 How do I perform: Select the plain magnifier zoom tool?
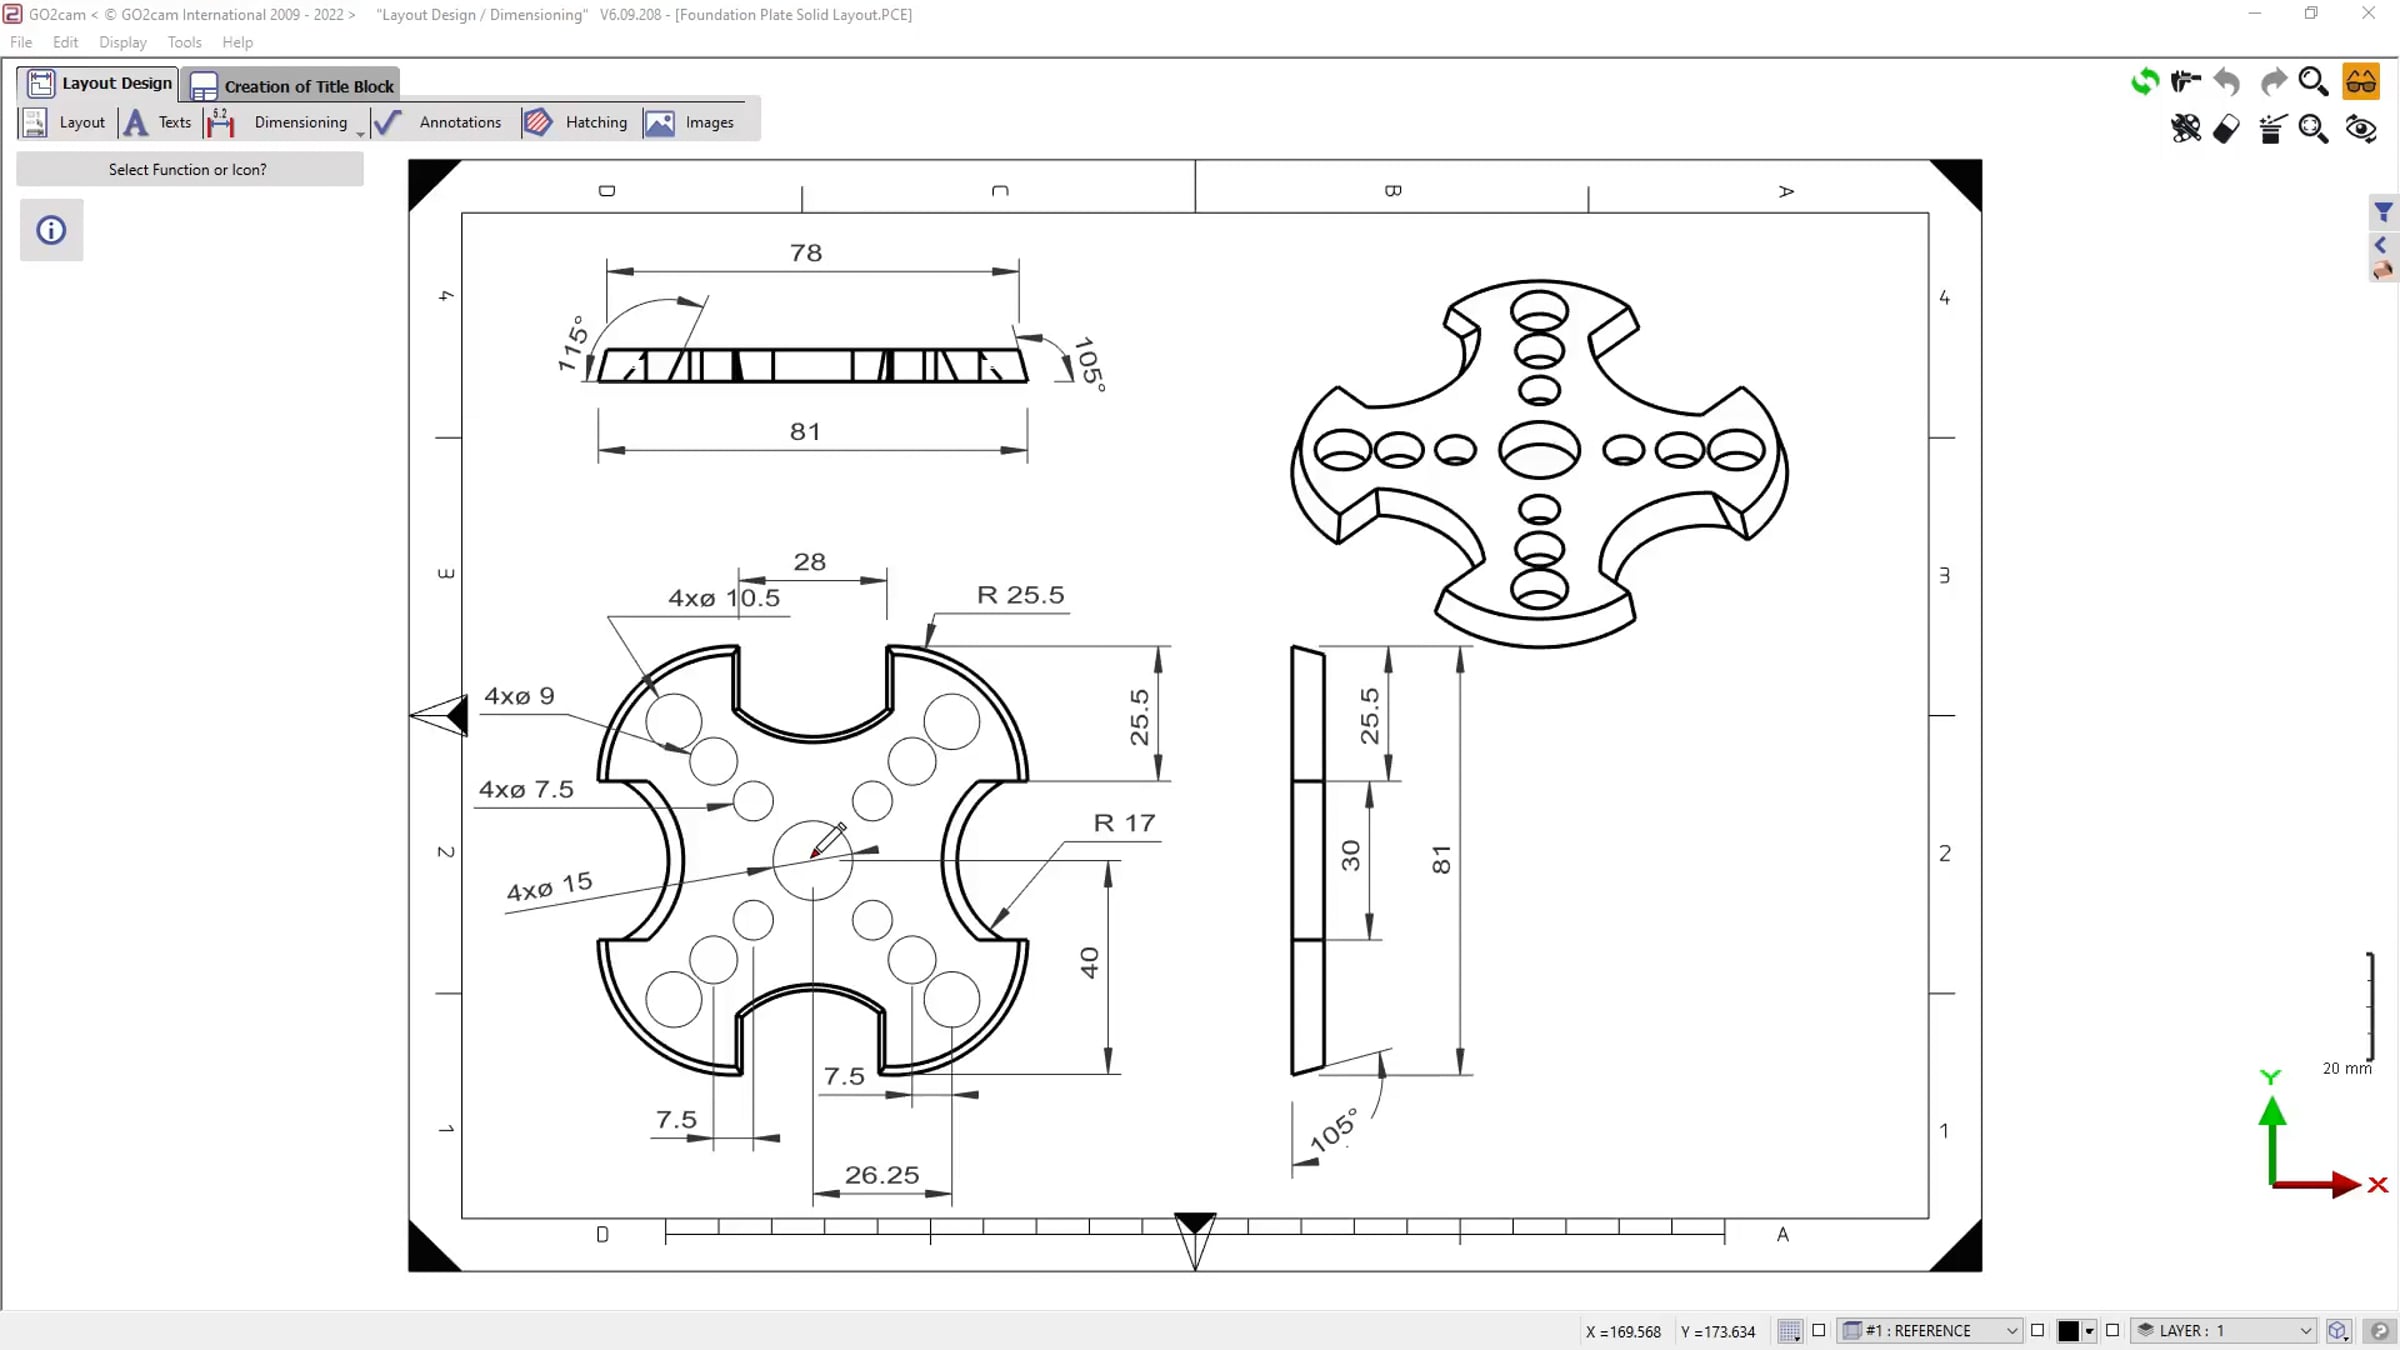2314,81
